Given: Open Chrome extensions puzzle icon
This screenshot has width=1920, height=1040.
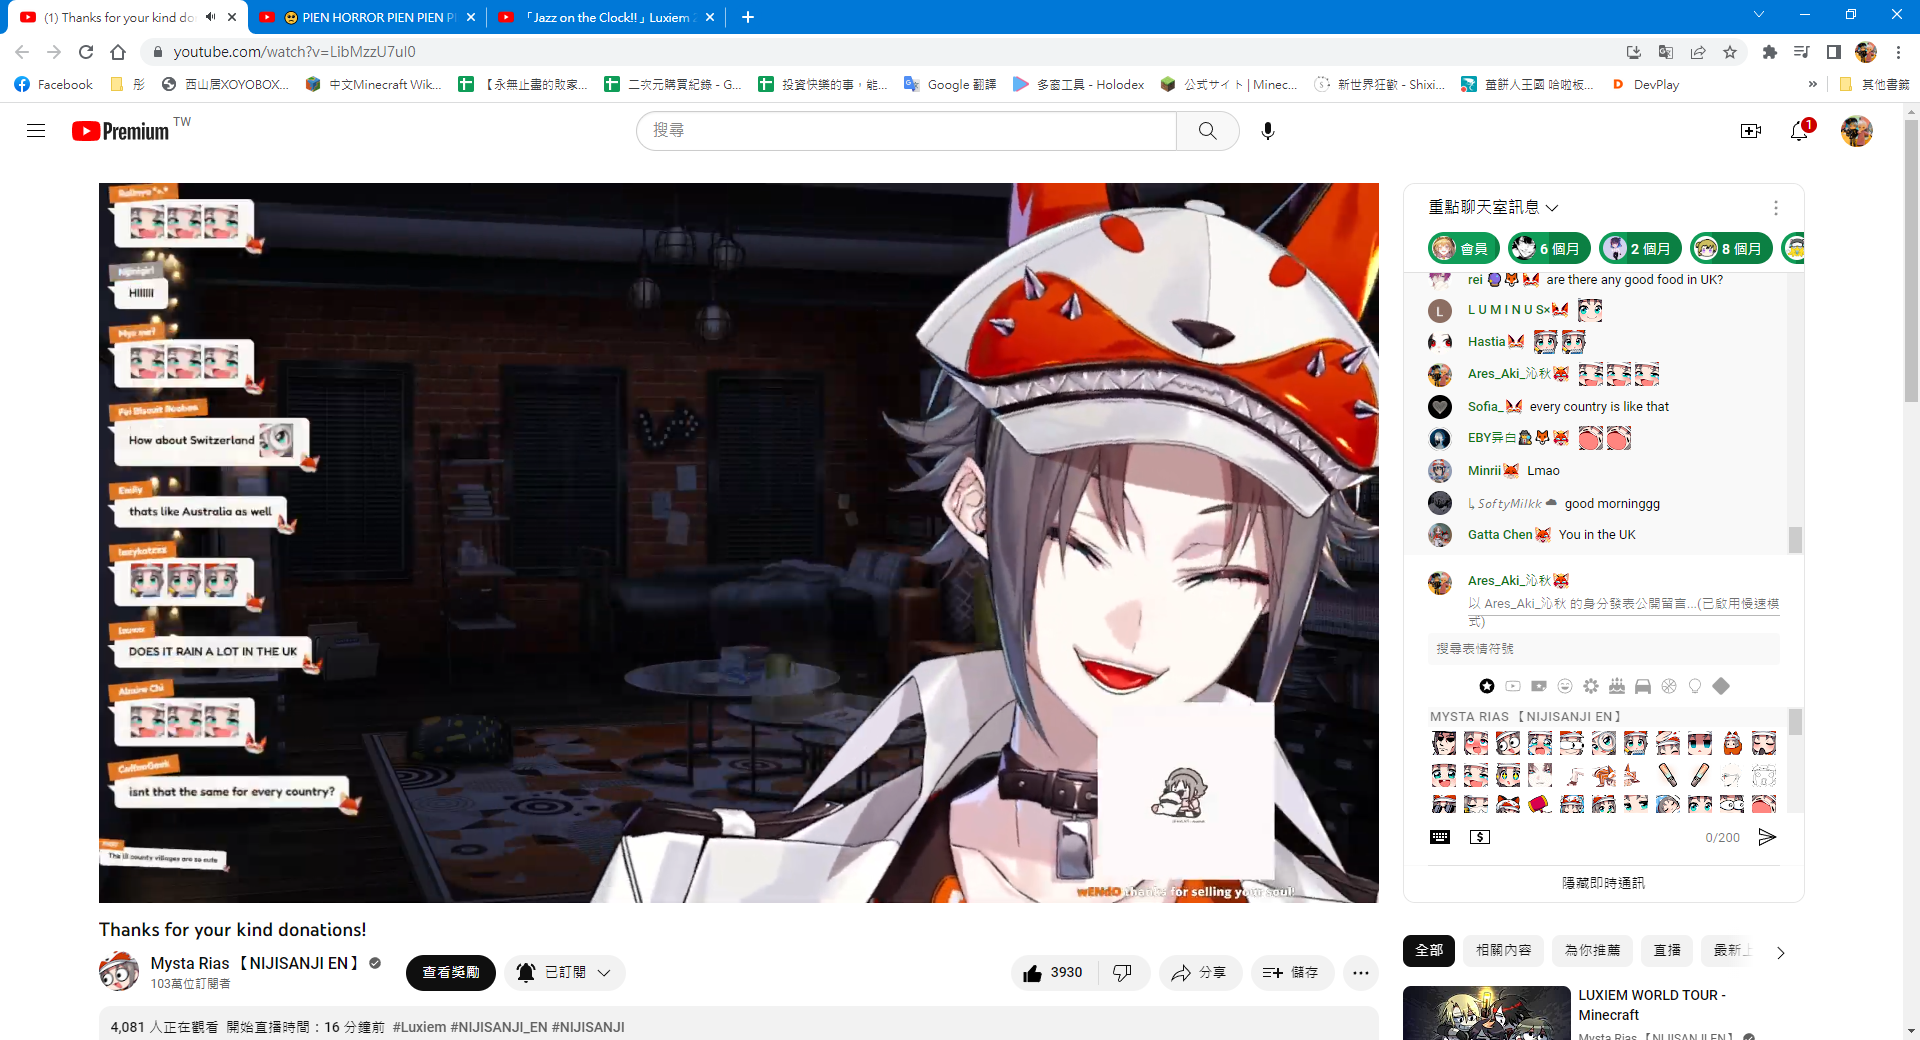Looking at the screenshot, I should (x=1770, y=52).
